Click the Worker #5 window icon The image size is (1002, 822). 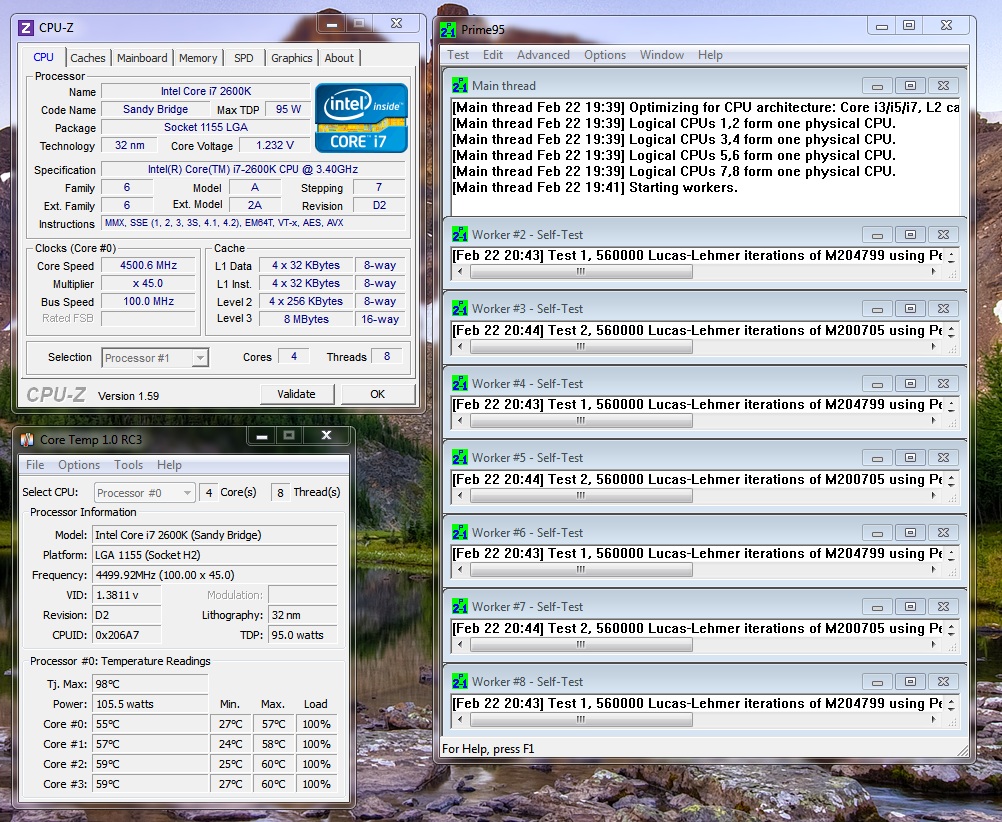click(459, 458)
